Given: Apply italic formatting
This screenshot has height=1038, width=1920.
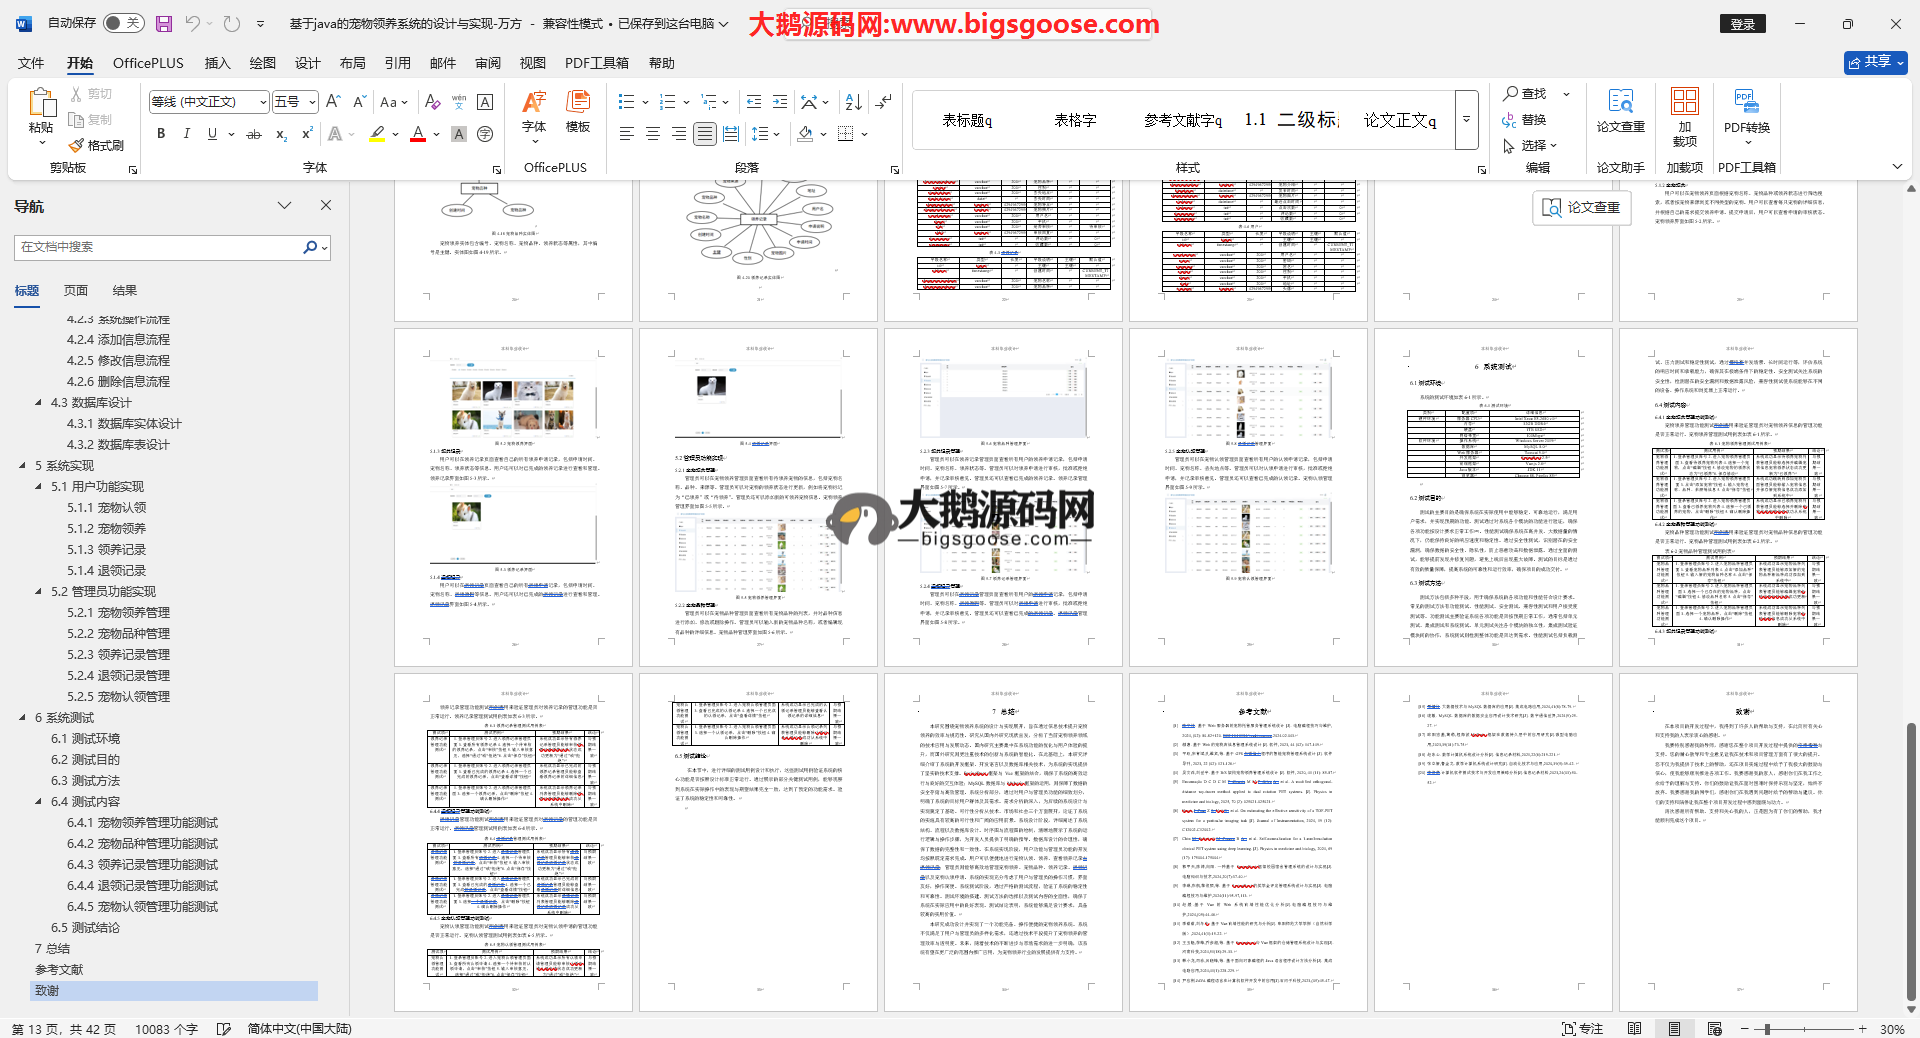Looking at the screenshot, I should point(186,134).
